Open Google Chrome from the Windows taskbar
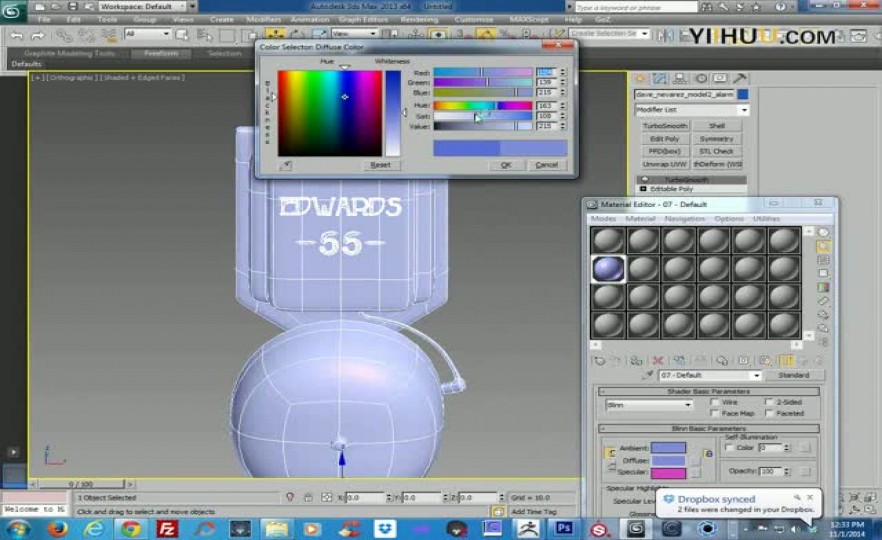The image size is (882, 540). 130,529
